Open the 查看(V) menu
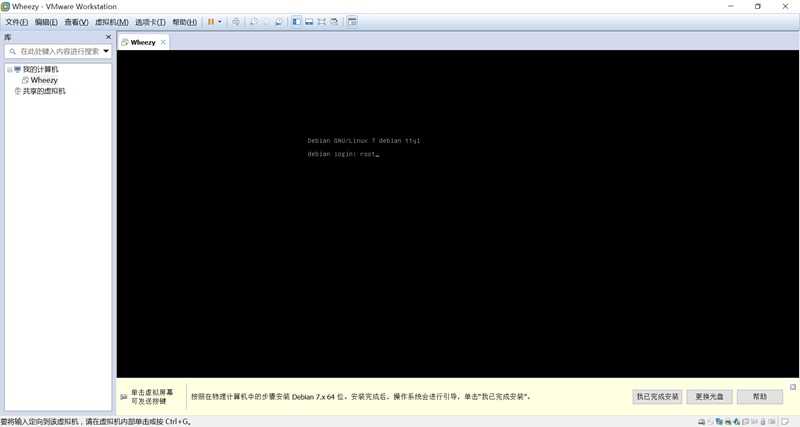The height and width of the screenshot is (427, 800). pos(76,22)
